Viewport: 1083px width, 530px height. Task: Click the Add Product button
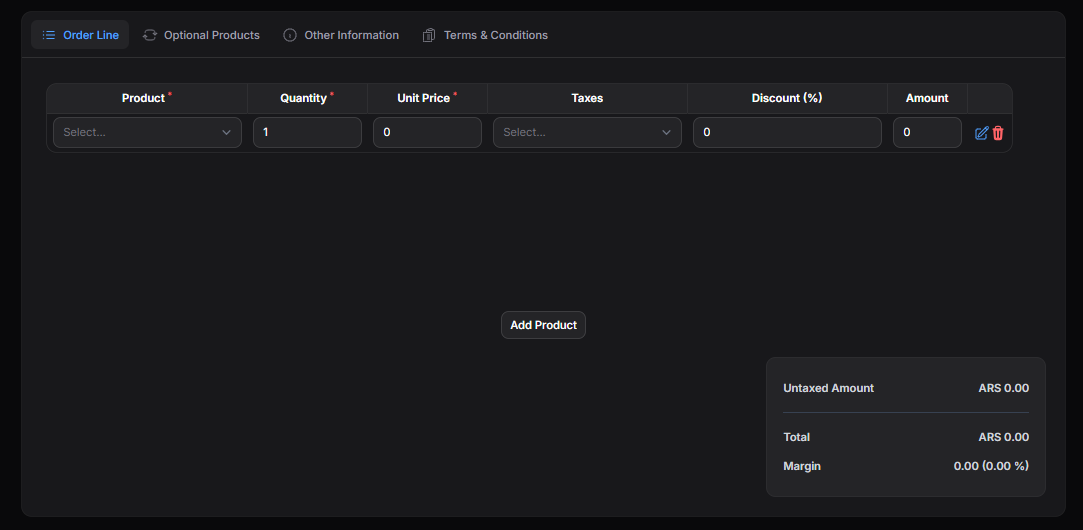(544, 325)
